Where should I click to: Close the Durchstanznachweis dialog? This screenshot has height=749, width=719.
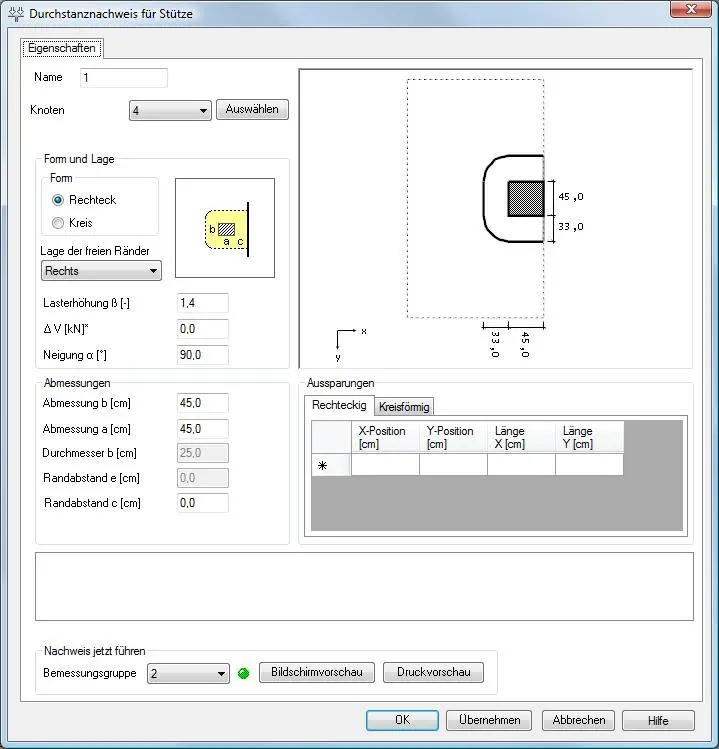click(690, 10)
